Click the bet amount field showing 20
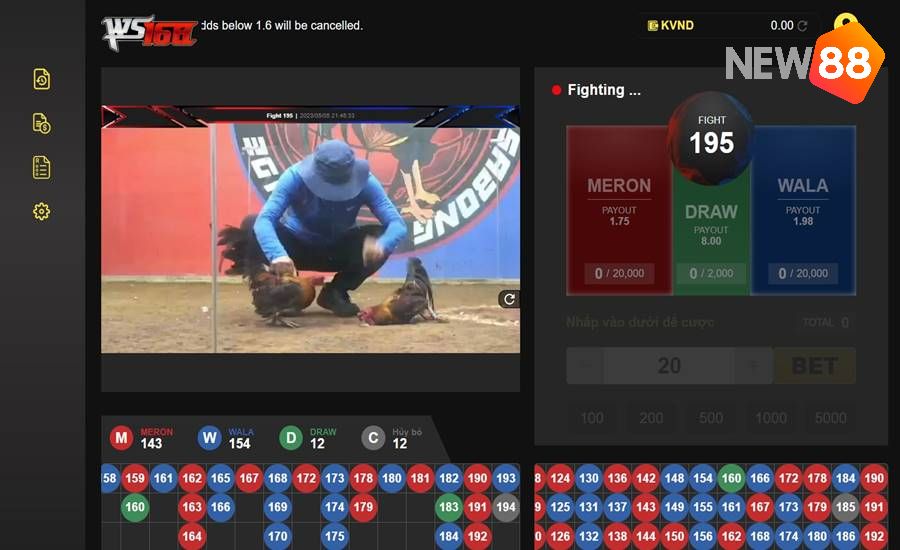This screenshot has width=900, height=550. tap(669, 366)
